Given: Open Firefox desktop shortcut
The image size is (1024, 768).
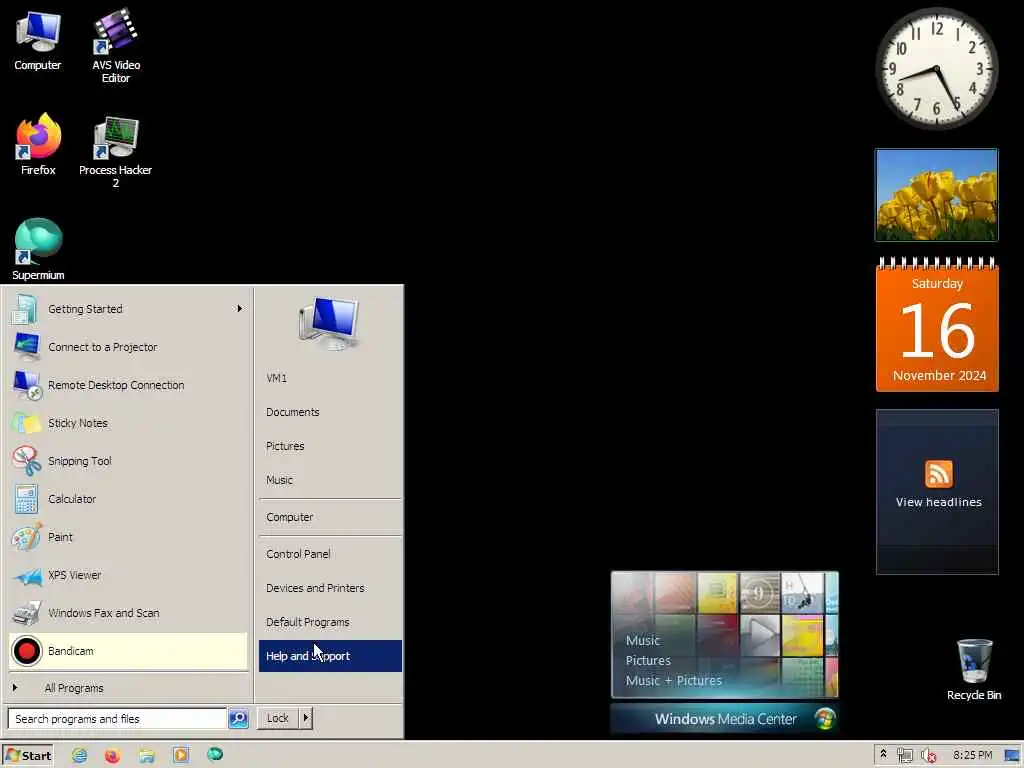Looking at the screenshot, I should 38,145.
